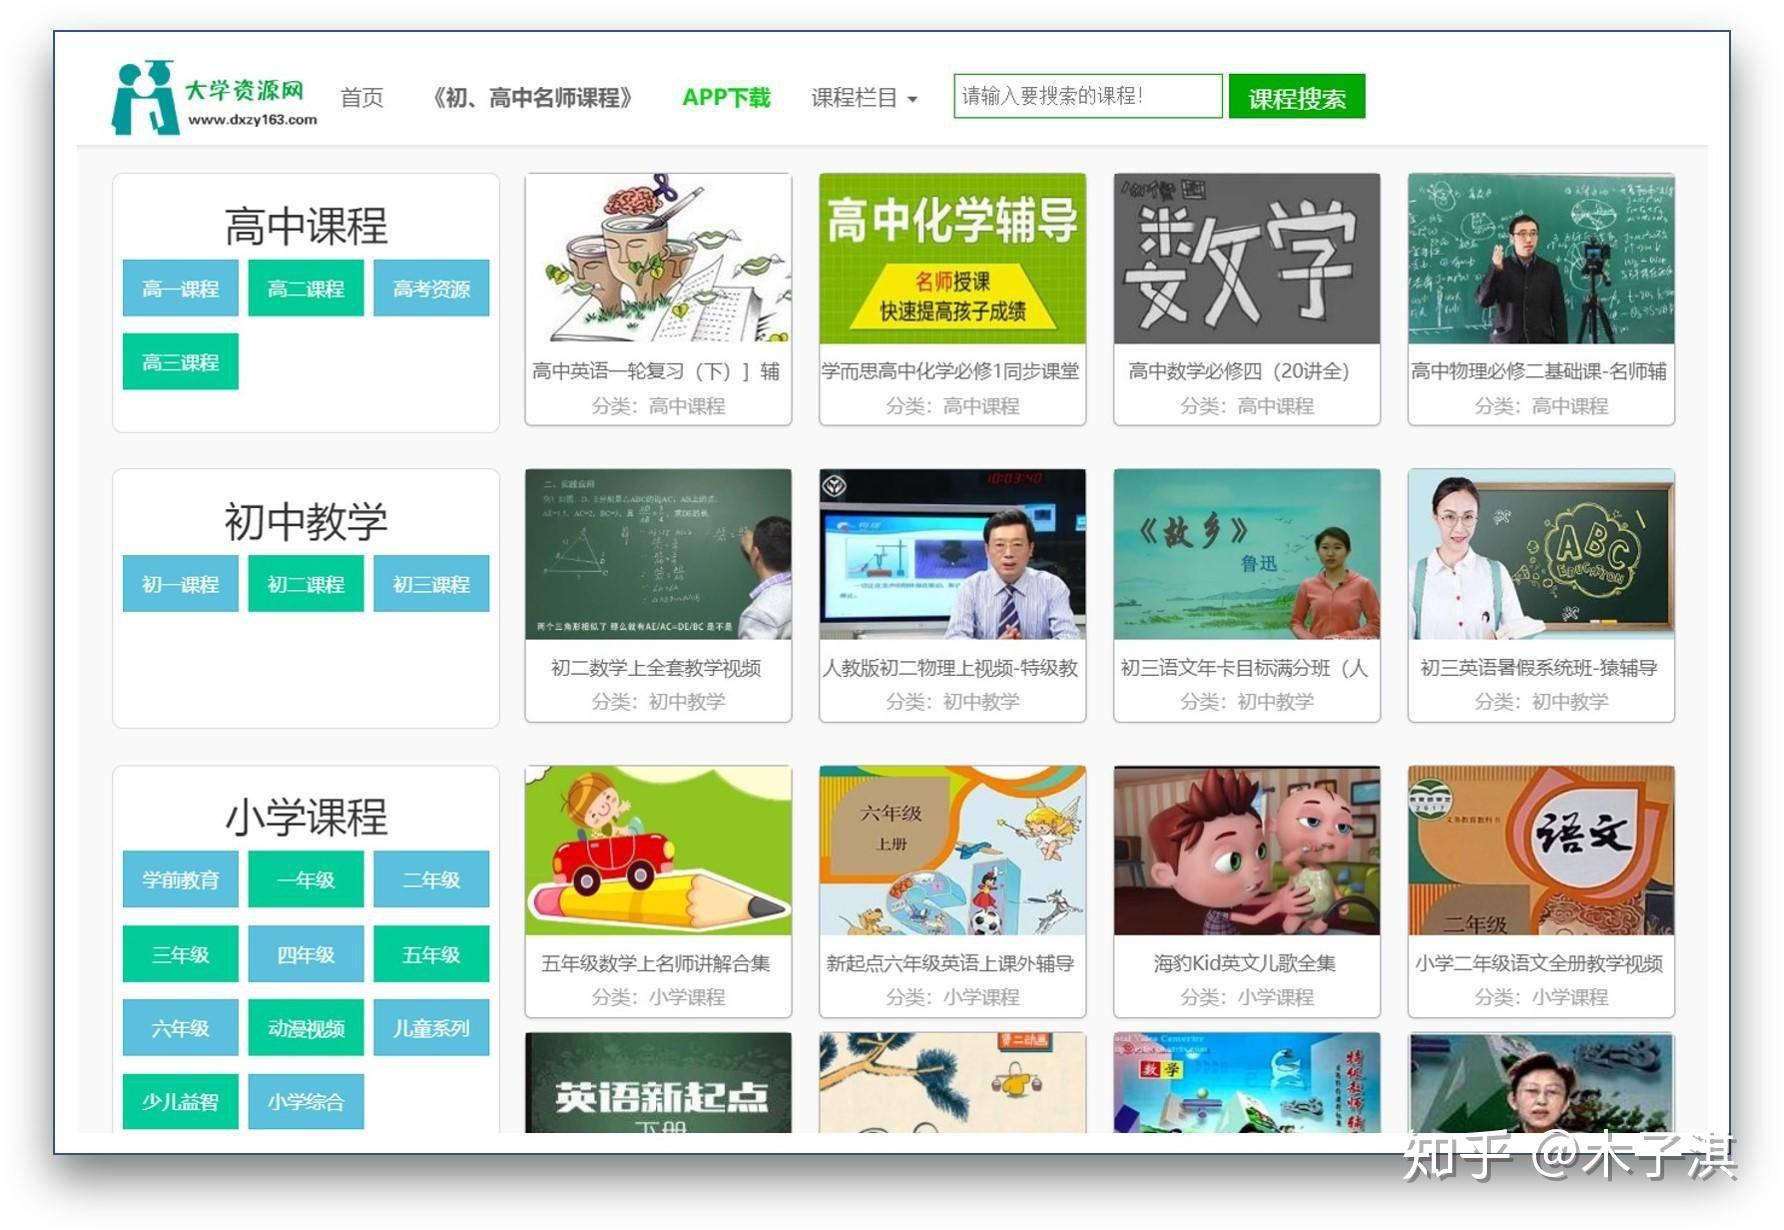The image size is (1784, 1230).
Task: Open the pencil car cartoon thumbnail
Action: pos(658,851)
